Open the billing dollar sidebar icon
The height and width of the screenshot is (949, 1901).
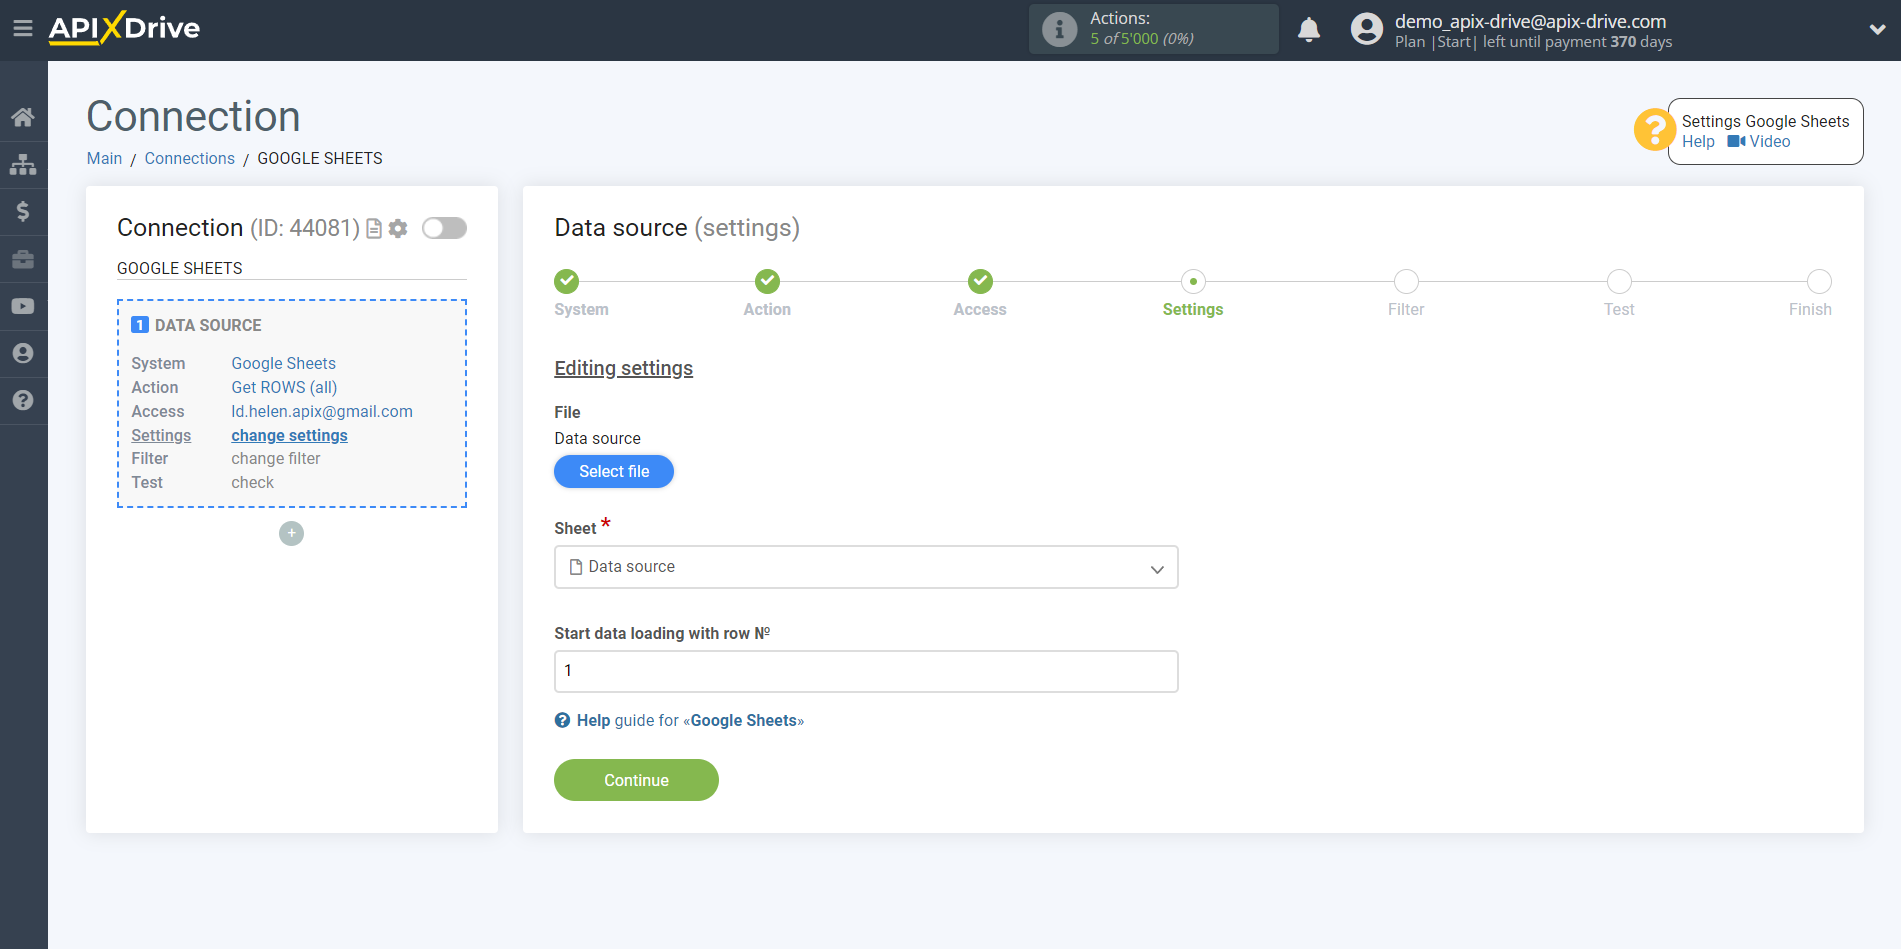point(23,211)
